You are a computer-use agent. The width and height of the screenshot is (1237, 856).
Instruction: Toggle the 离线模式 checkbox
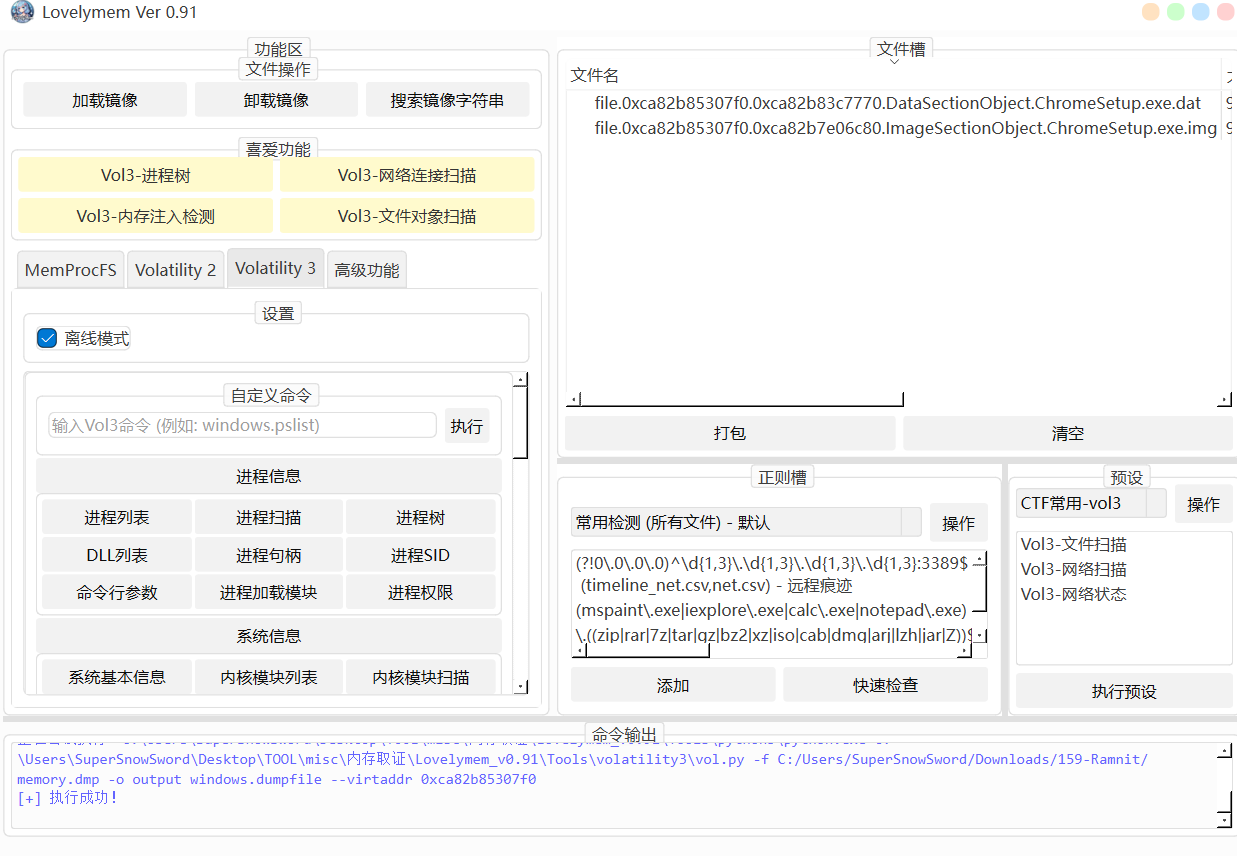click(47, 338)
